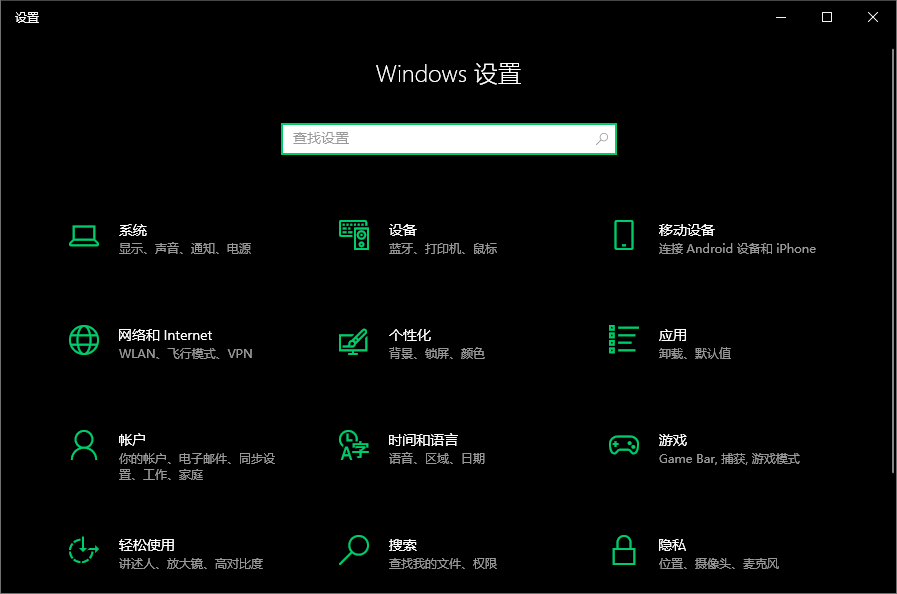Image resolution: width=897 pixels, height=594 pixels.
Task: Open the 游戏 controller icon
Action: [x=624, y=445]
